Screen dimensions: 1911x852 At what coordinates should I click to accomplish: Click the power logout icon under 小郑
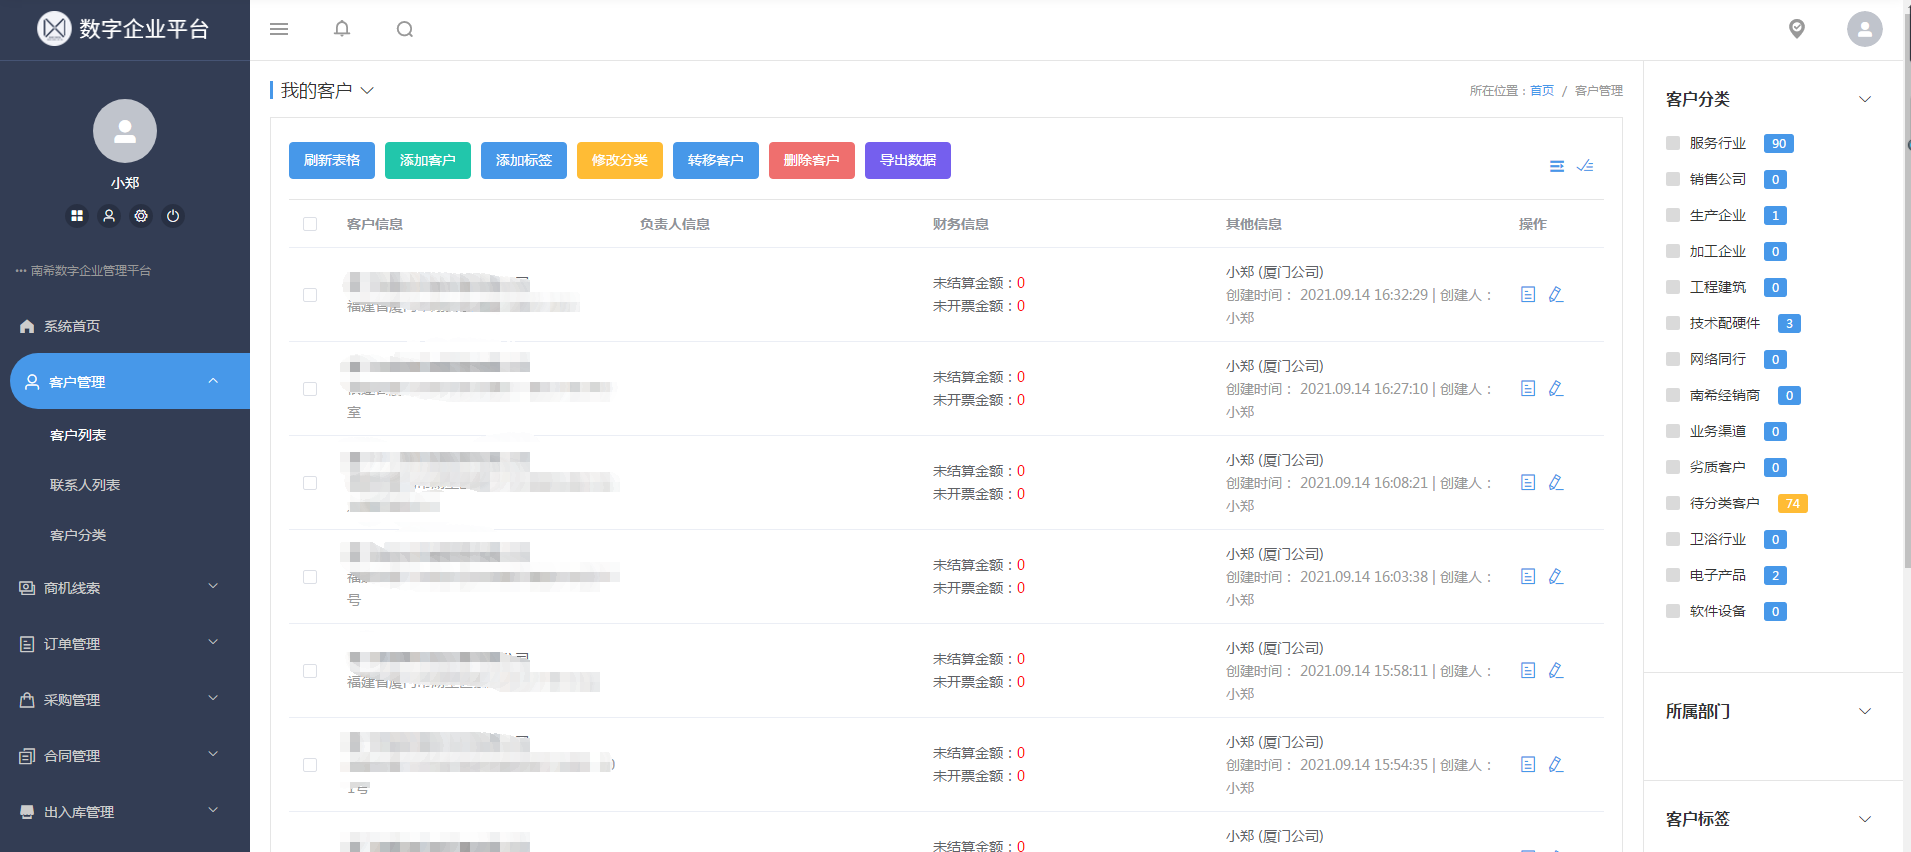click(x=173, y=216)
